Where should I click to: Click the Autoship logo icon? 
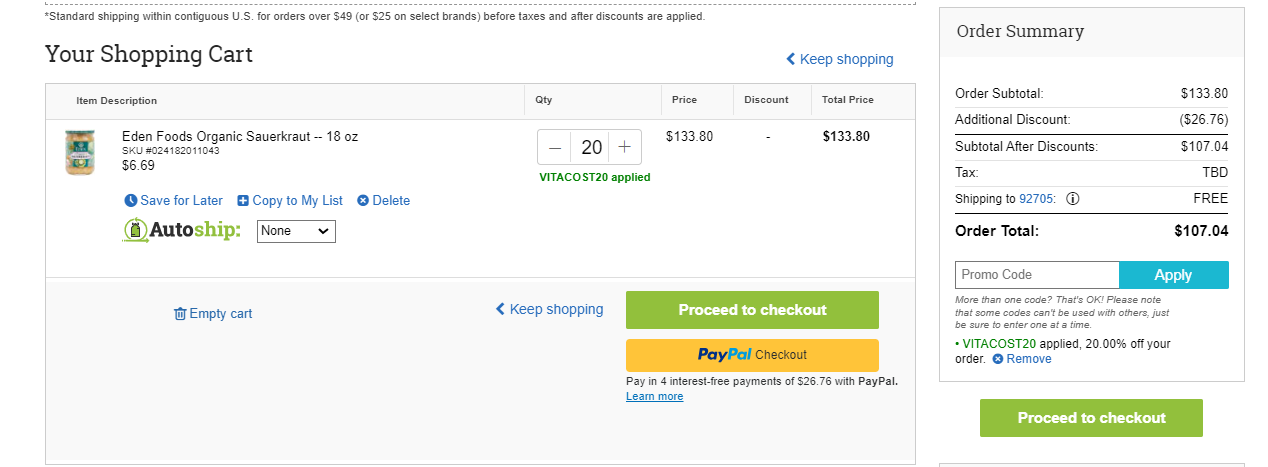(136, 231)
